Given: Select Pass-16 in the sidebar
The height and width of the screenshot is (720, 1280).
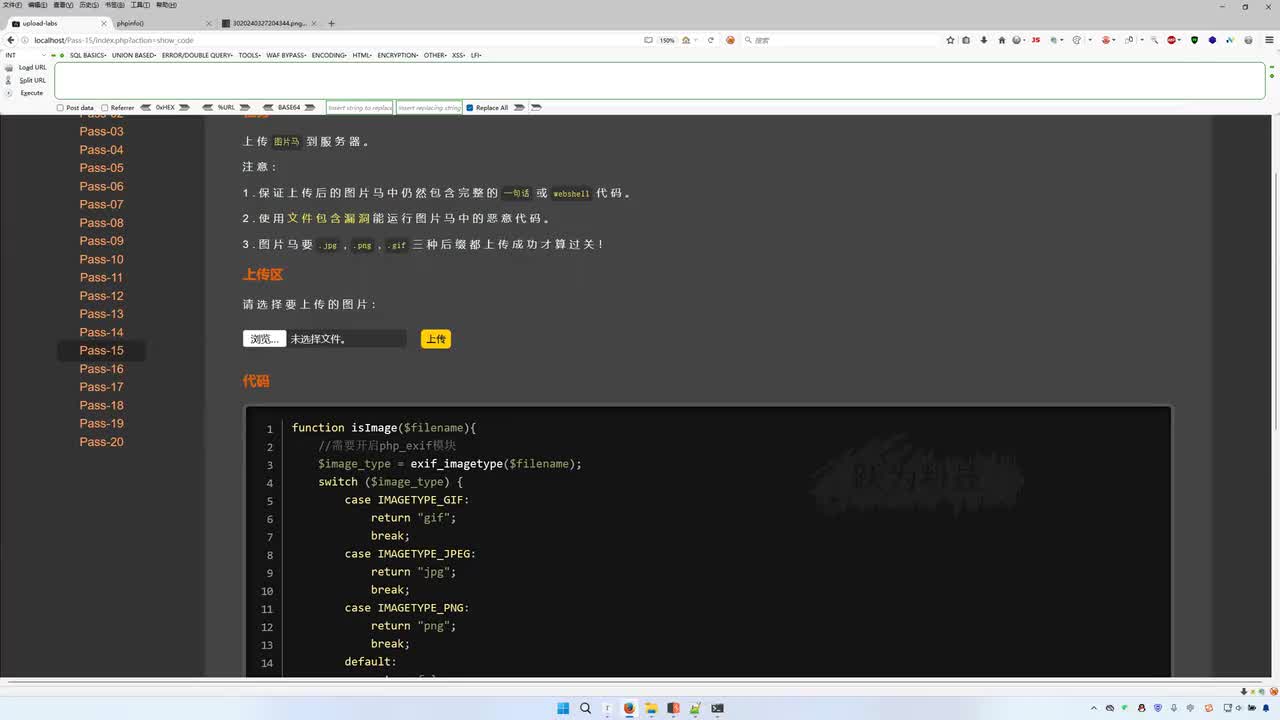Looking at the screenshot, I should point(102,369).
